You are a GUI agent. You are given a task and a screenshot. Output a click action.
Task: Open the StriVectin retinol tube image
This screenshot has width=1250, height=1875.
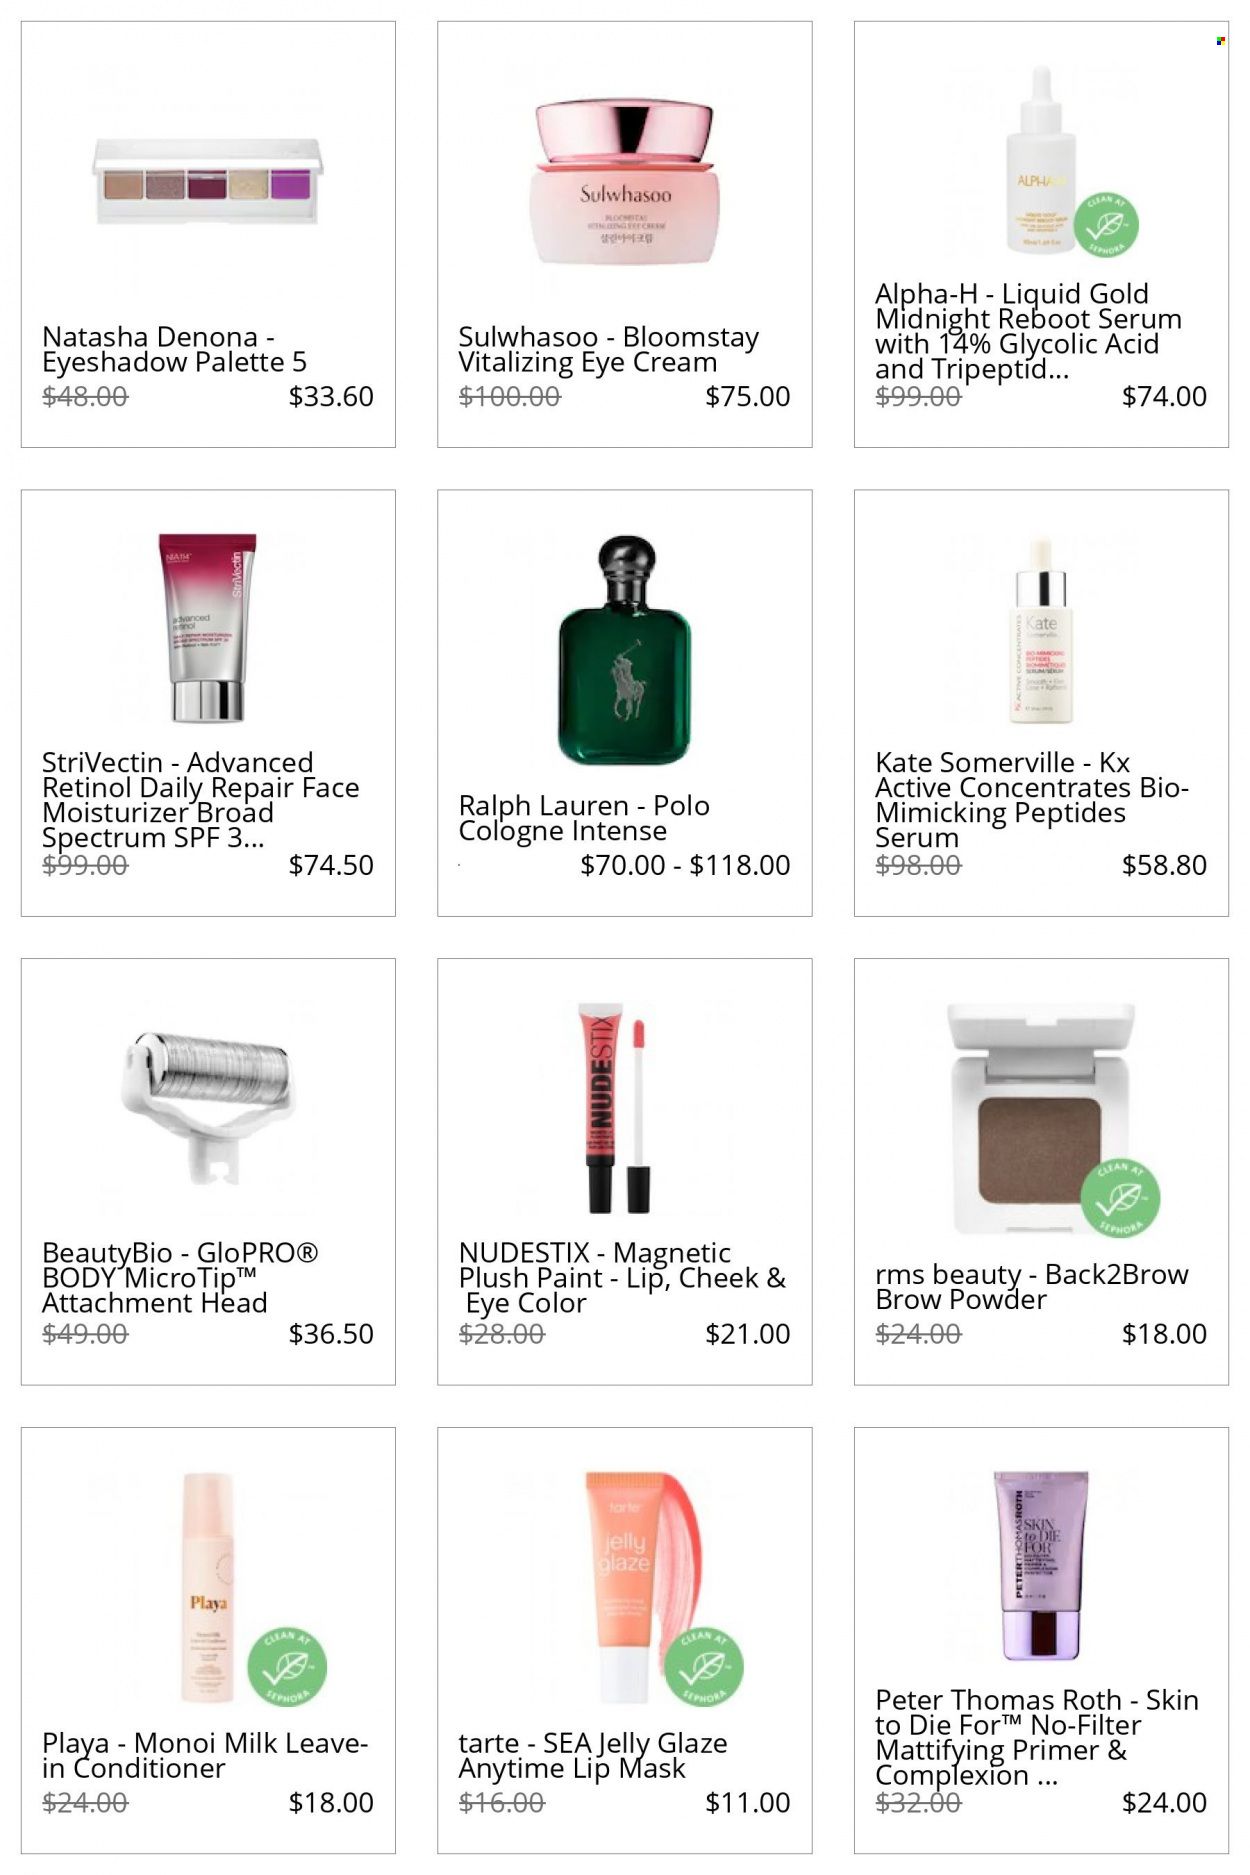coord(208,627)
